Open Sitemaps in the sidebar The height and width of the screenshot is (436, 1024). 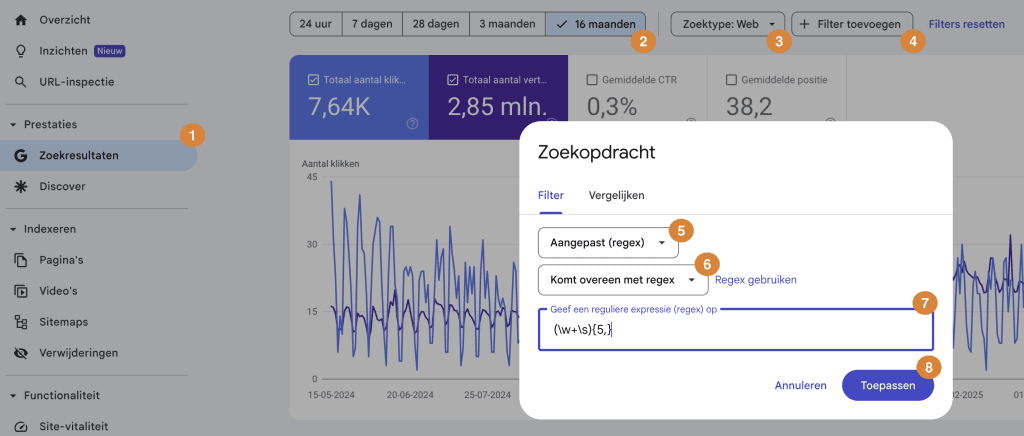point(63,322)
